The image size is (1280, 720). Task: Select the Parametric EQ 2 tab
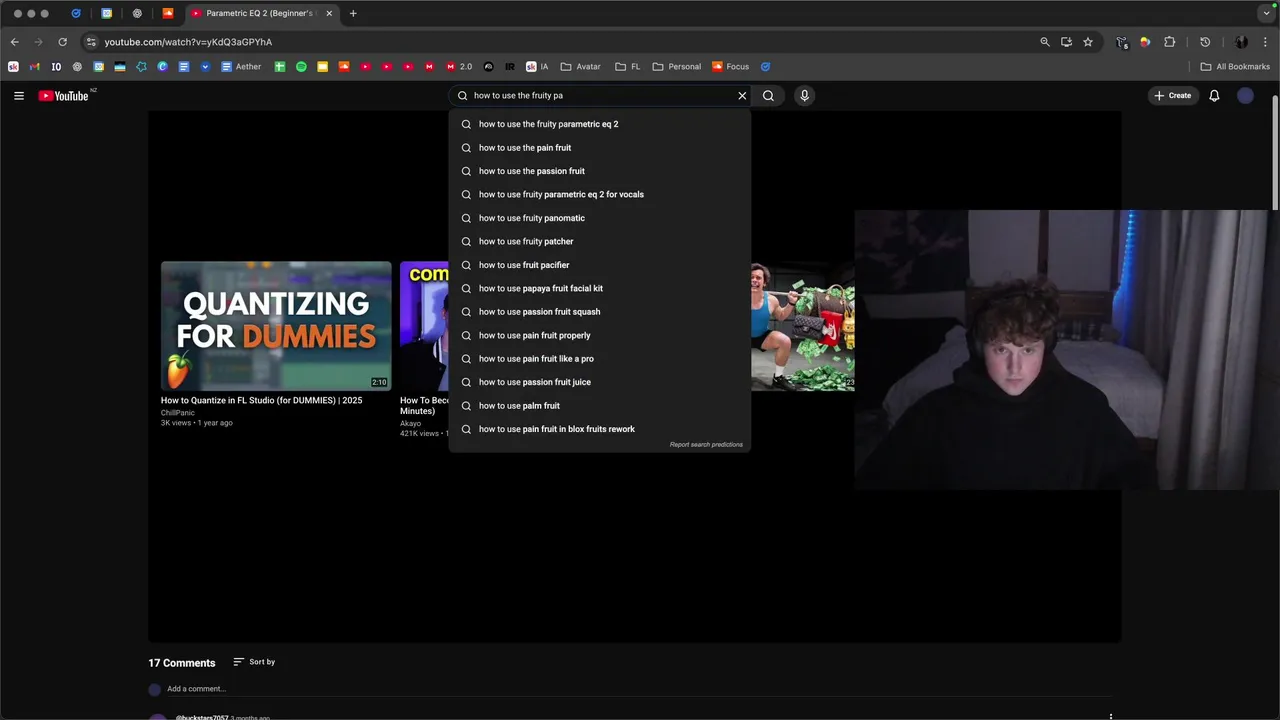click(260, 14)
